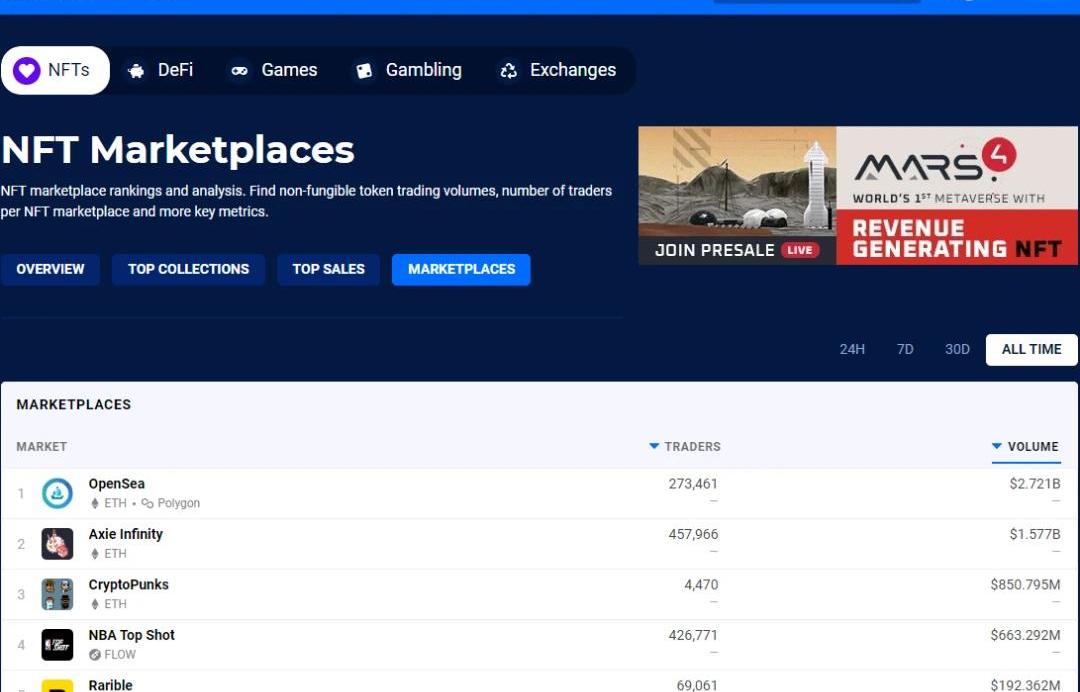Click the NBA Top Shot logo
Viewport: 1080px width, 692px height.
tap(57, 644)
